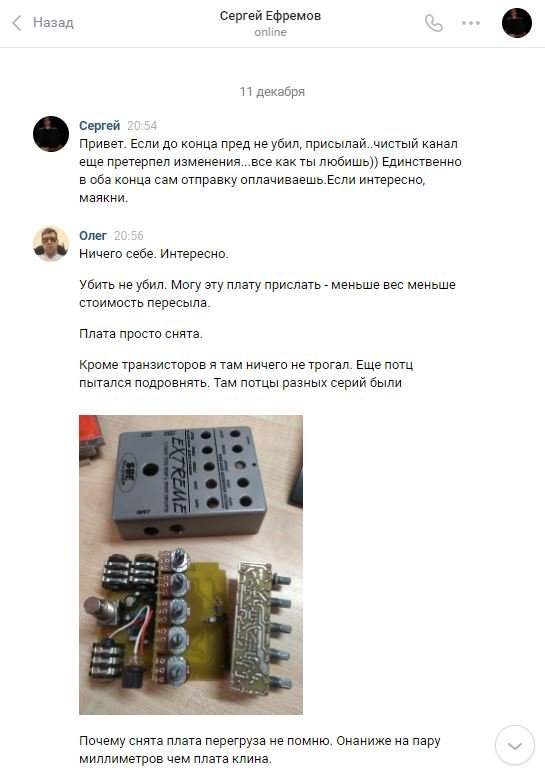Jump to latest messages with down chevron
The image size is (545, 776).
(515, 745)
